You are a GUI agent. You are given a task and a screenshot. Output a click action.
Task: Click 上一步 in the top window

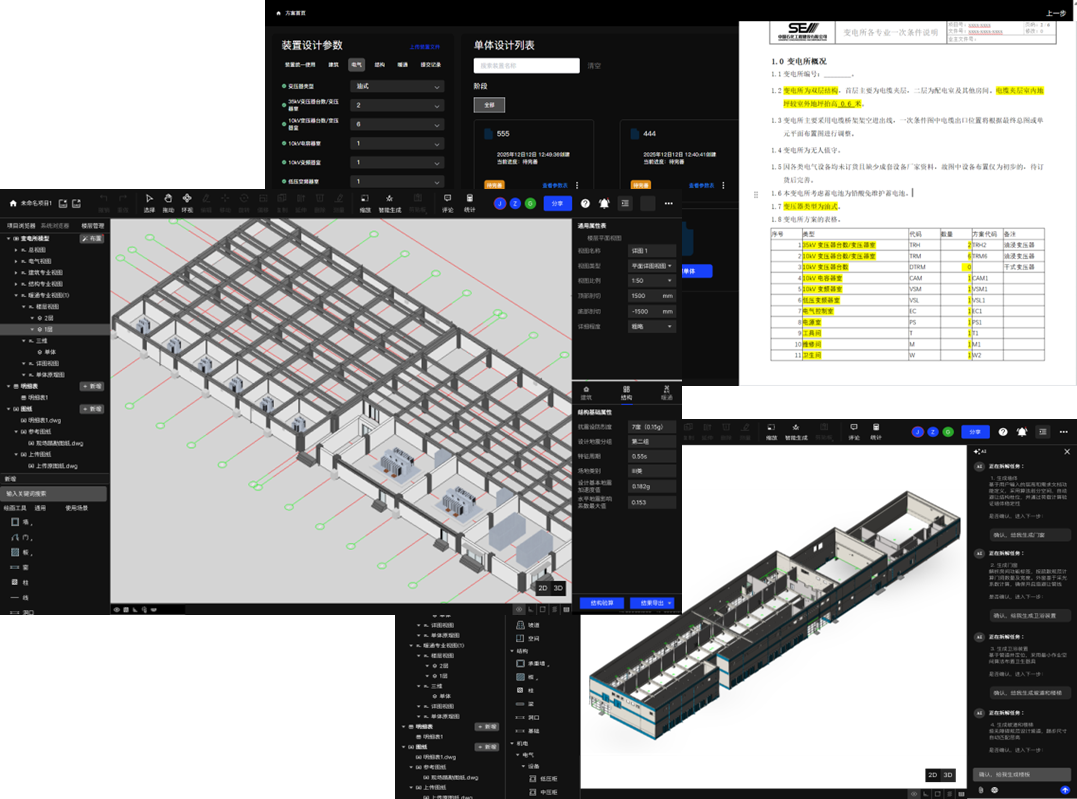1056,13
